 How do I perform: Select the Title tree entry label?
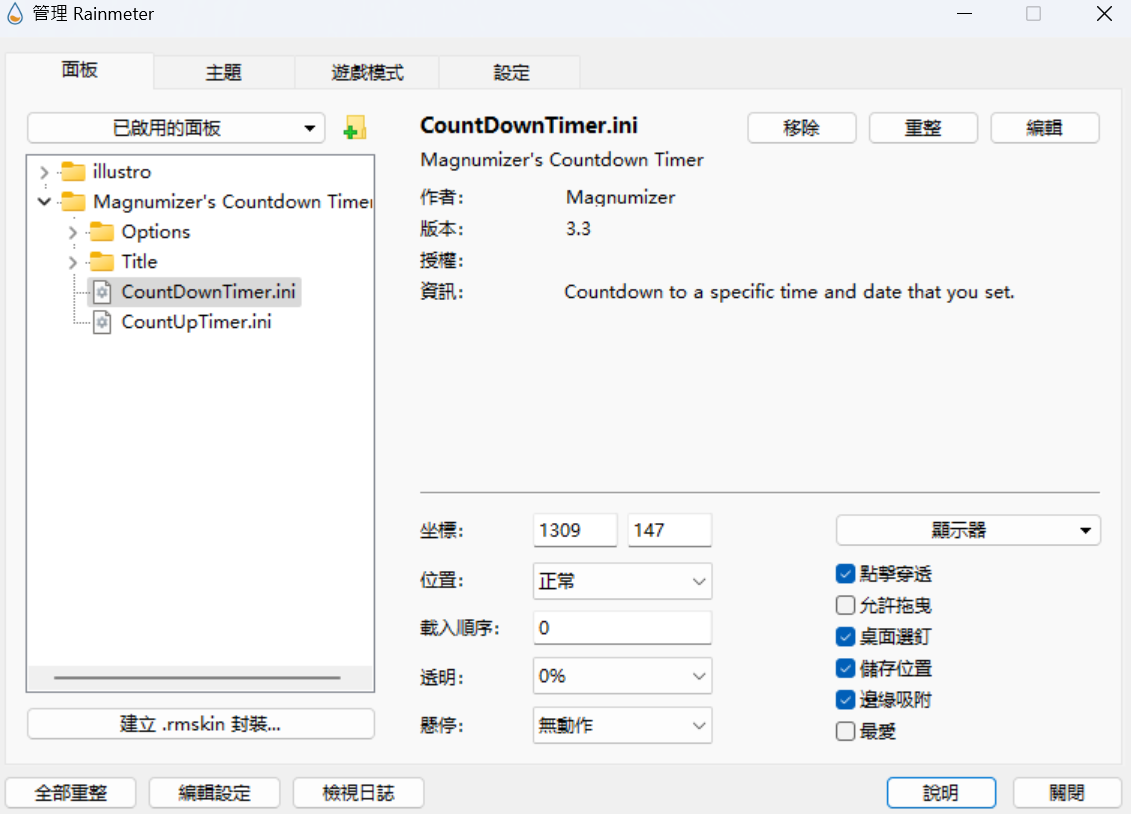coord(139,262)
